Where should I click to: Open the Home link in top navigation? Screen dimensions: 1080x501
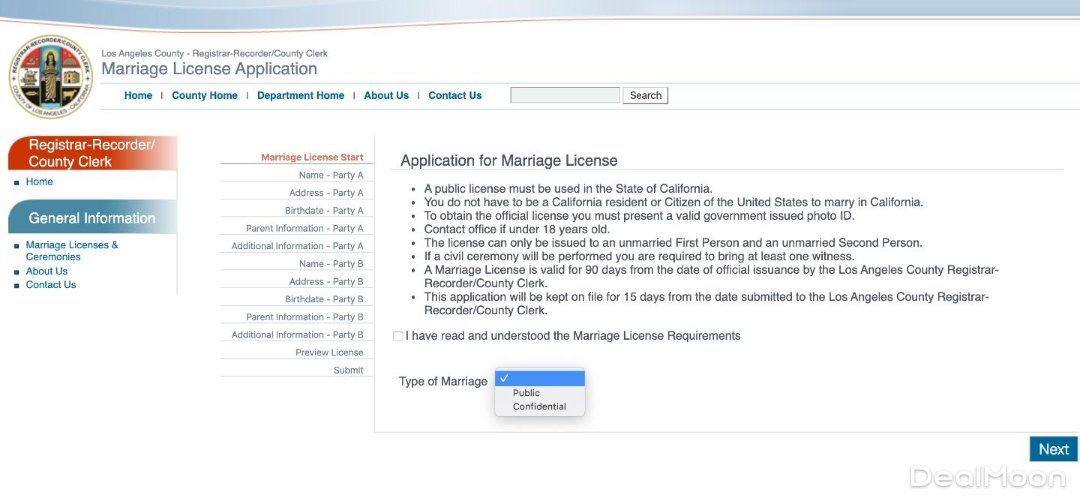pos(138,96)
